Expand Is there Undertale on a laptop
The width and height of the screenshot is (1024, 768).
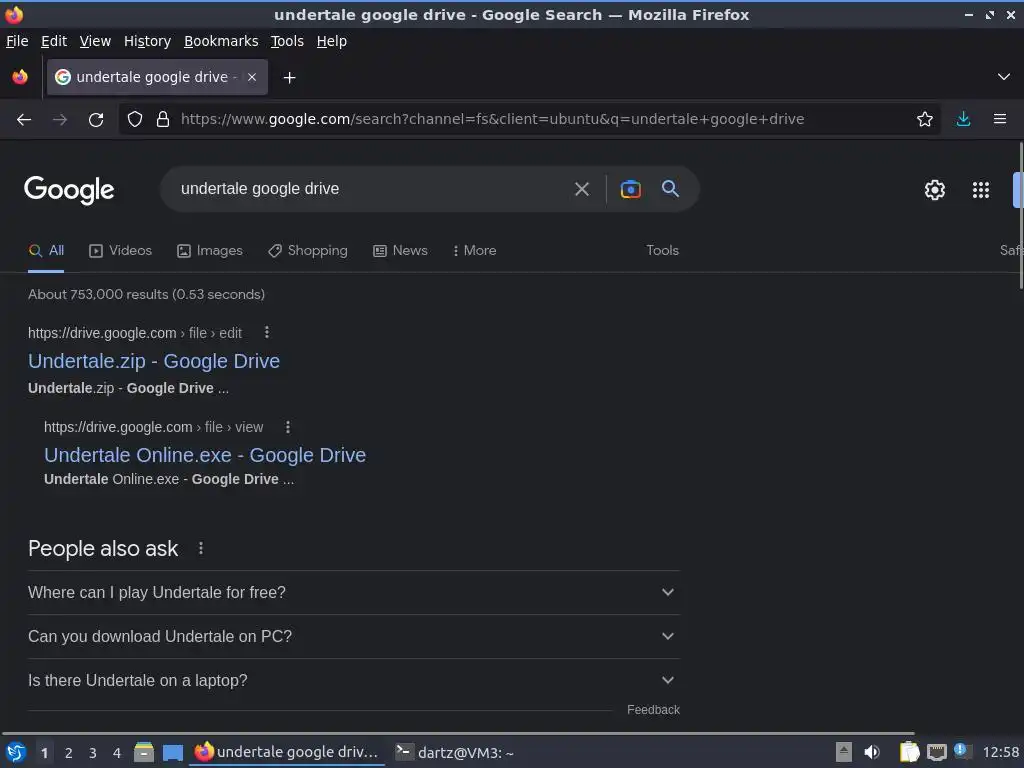(353, 680)
